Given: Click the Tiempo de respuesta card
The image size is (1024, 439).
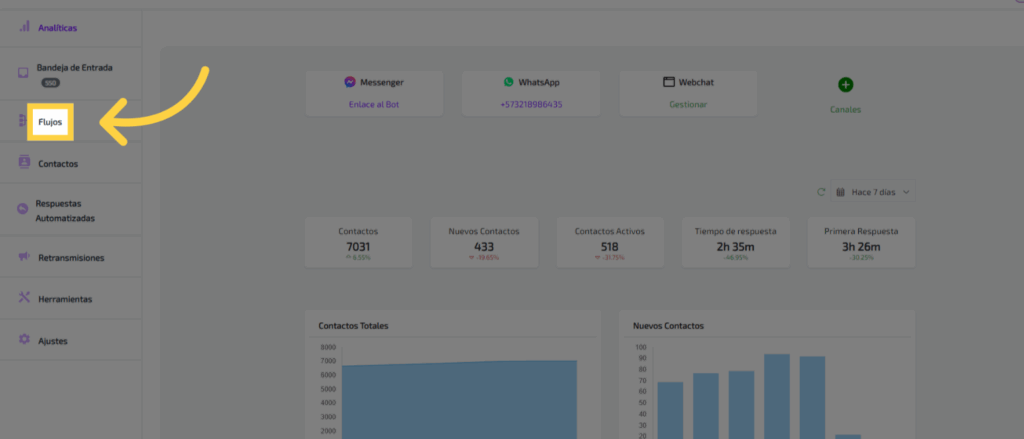Looking at the screenshot, I should 735,242.
